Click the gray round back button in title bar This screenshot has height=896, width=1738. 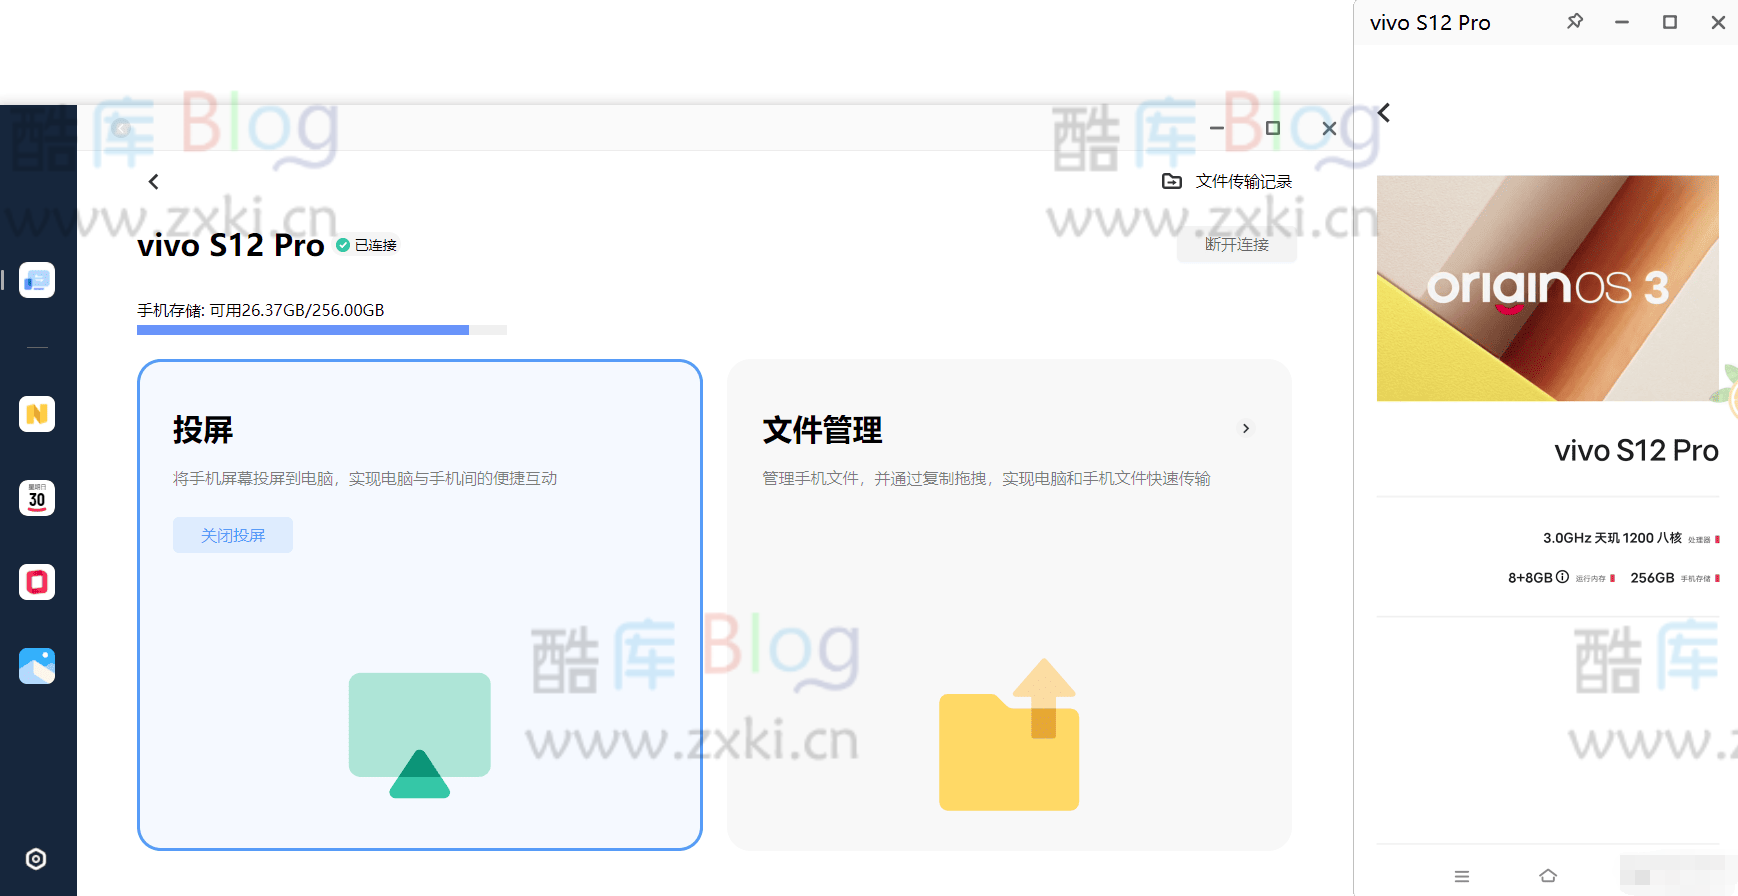click(x=121, y=128)
